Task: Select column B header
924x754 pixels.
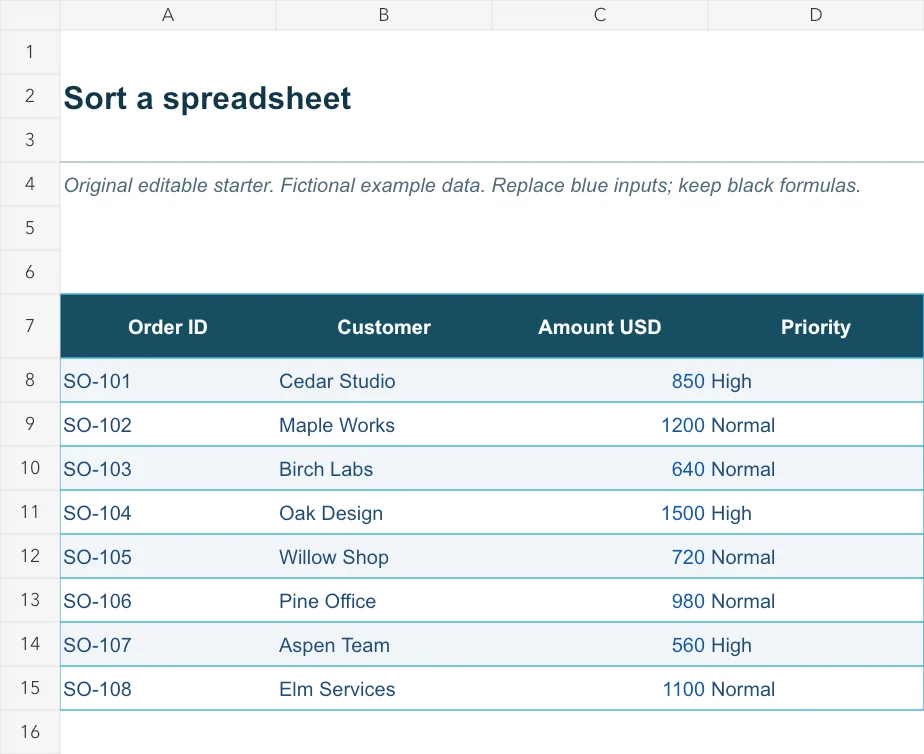Action: click(384, 15)
